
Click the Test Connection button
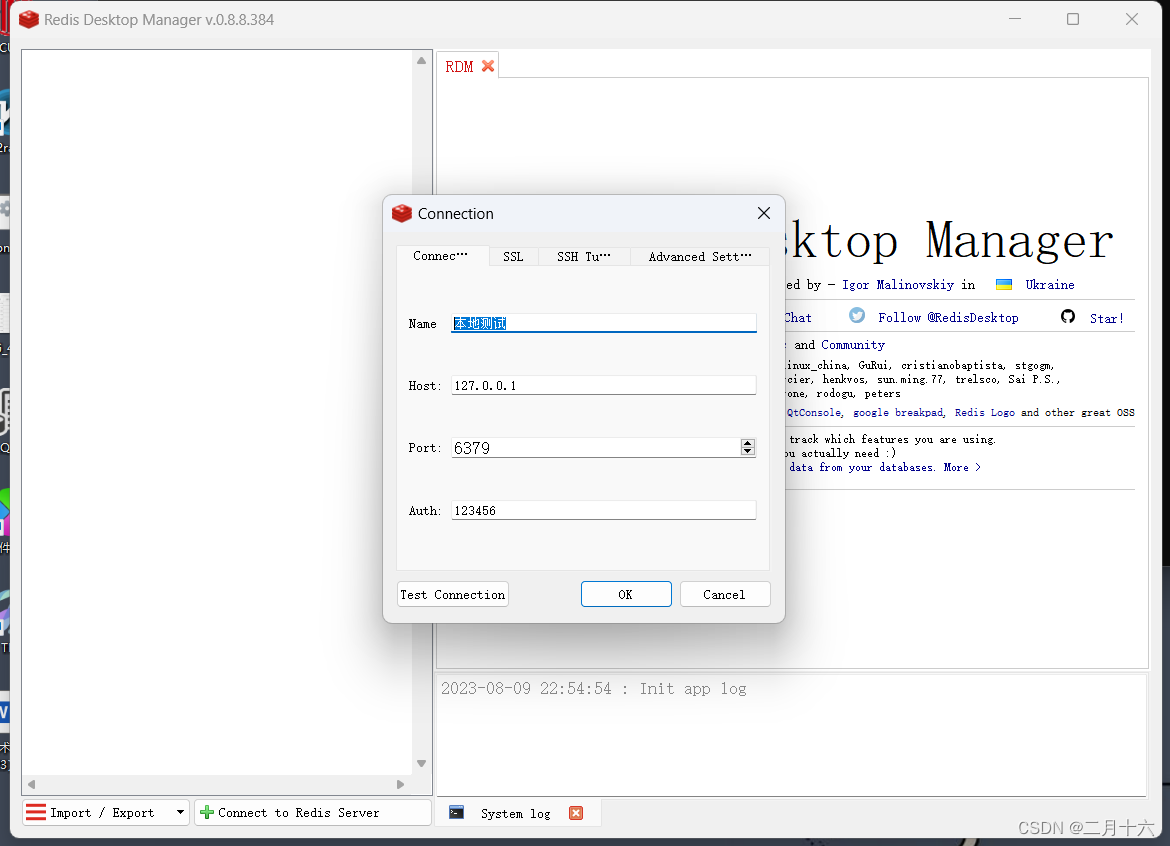click(x=453, y=595)
